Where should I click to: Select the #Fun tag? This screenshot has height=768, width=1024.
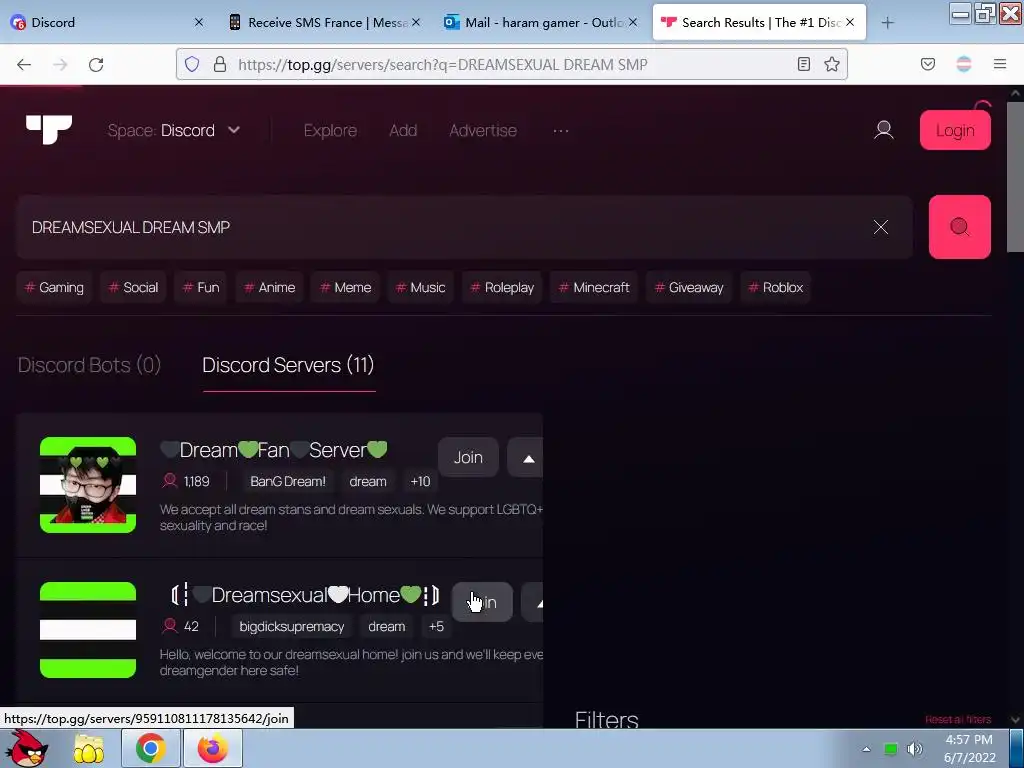(200, 287)
